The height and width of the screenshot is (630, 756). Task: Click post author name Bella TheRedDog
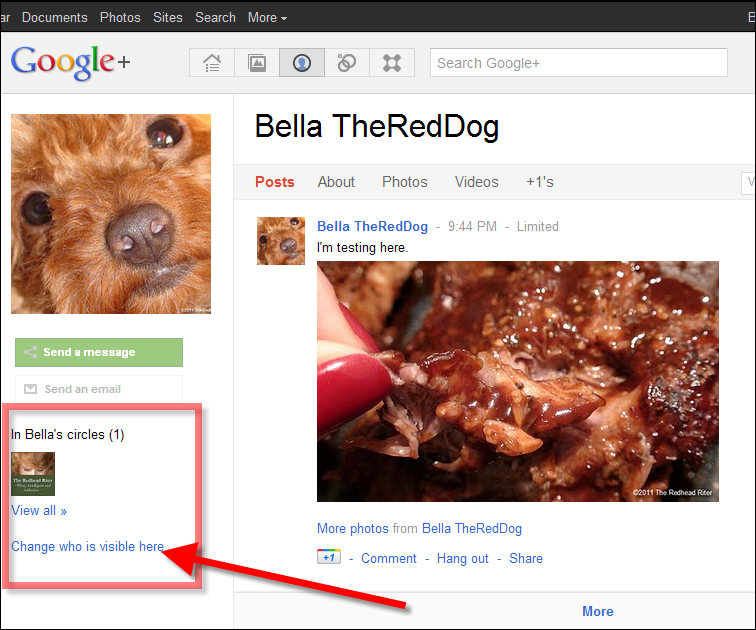coord(372,227)
